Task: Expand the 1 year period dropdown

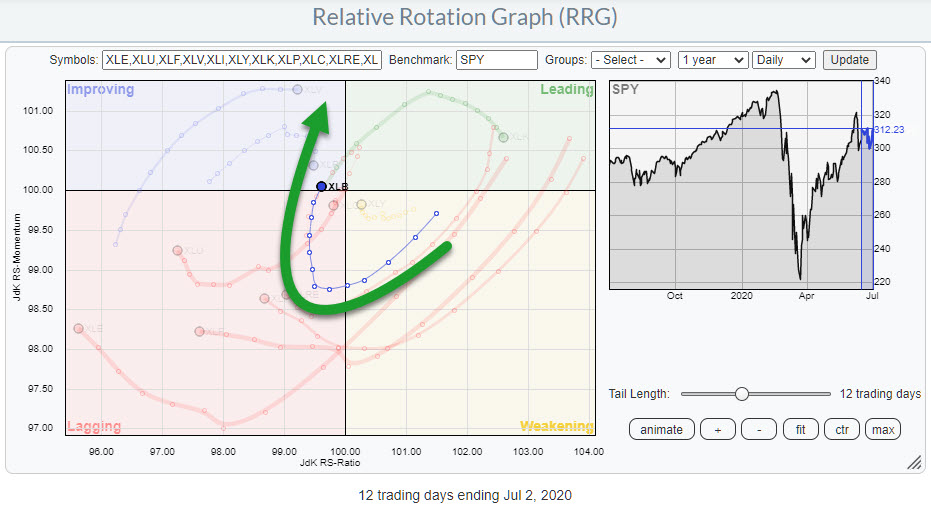Action: click(712, 60)
